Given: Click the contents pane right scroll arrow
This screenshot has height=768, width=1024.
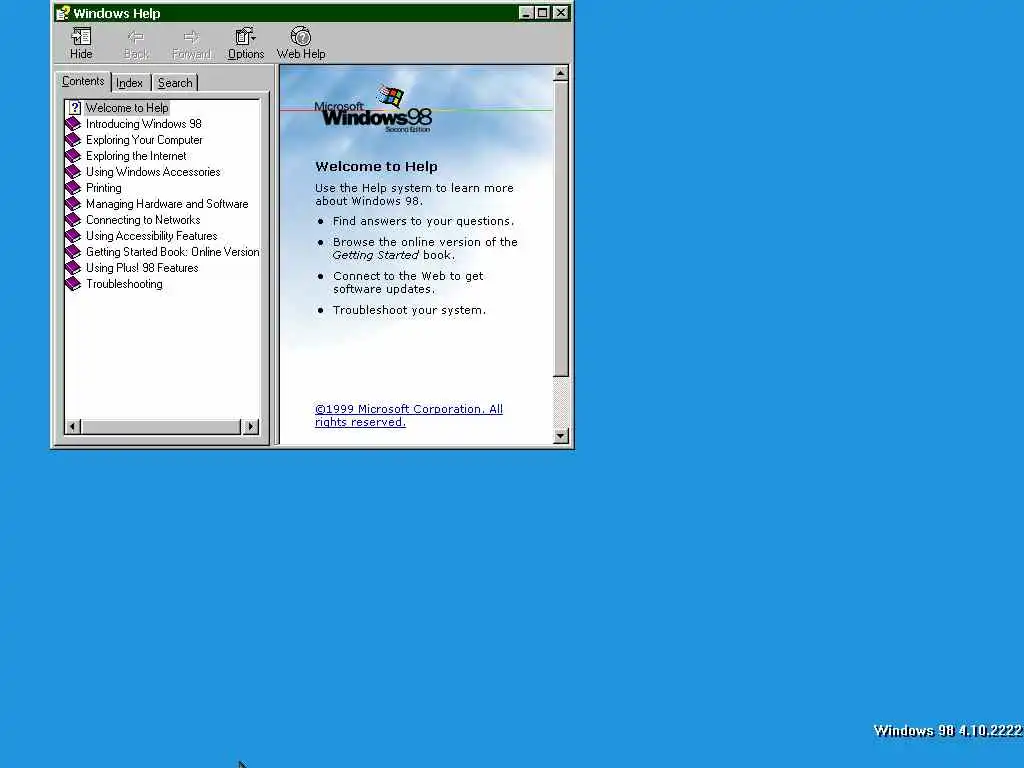Looking at the screenshot, I should pos(251,426).
